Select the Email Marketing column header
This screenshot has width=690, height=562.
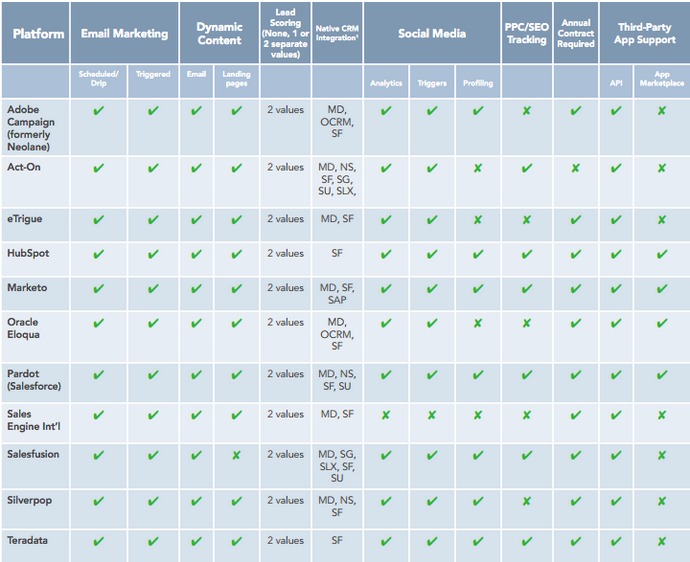pyautogui.click(x=125, y=33)
